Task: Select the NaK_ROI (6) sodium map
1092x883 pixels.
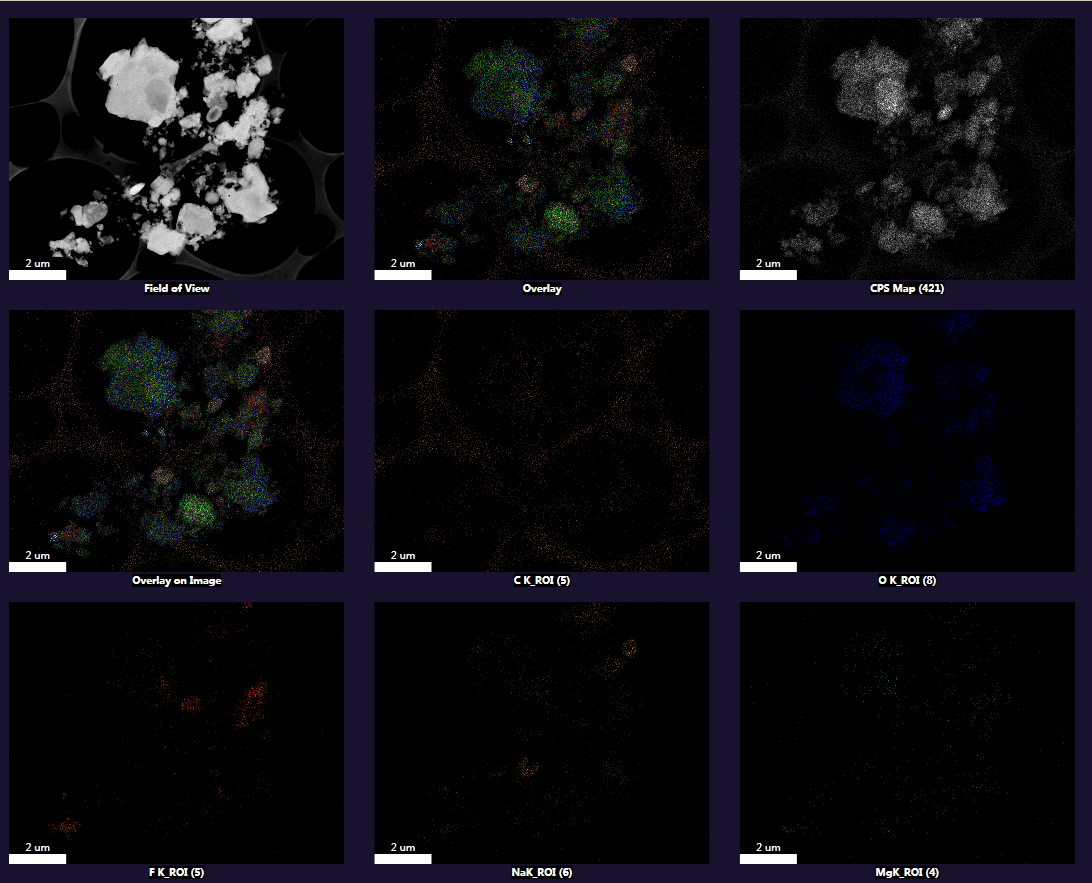Action: [542, 733]
